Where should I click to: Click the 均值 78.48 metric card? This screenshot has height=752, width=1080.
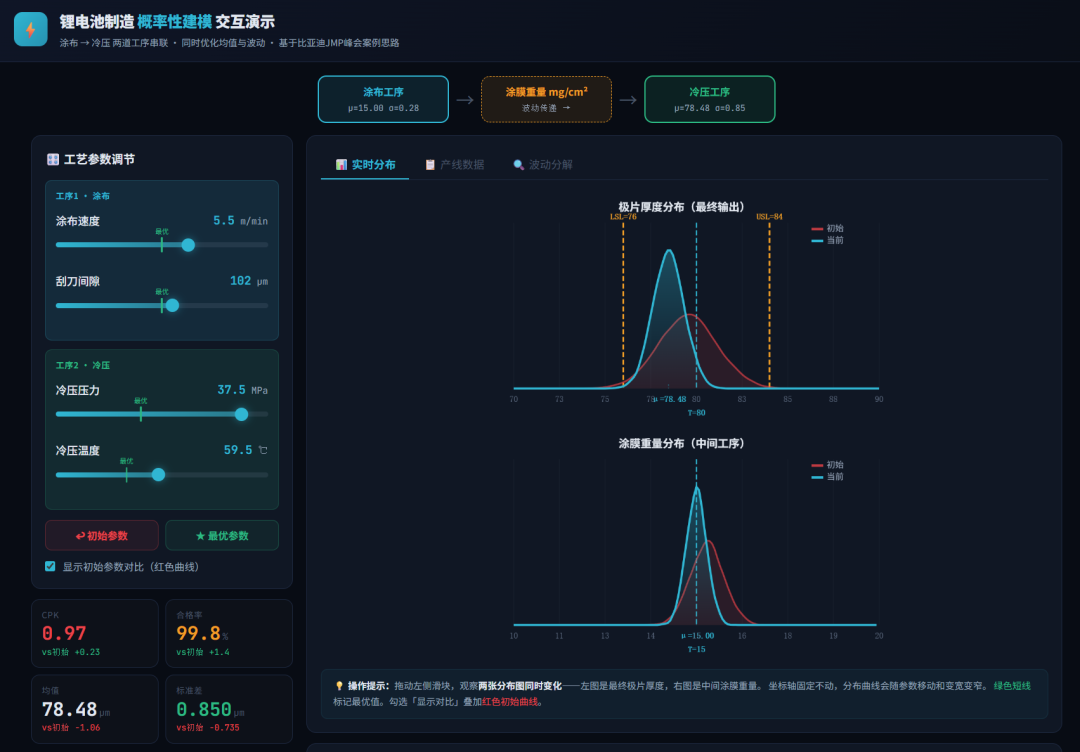(95, 709)
